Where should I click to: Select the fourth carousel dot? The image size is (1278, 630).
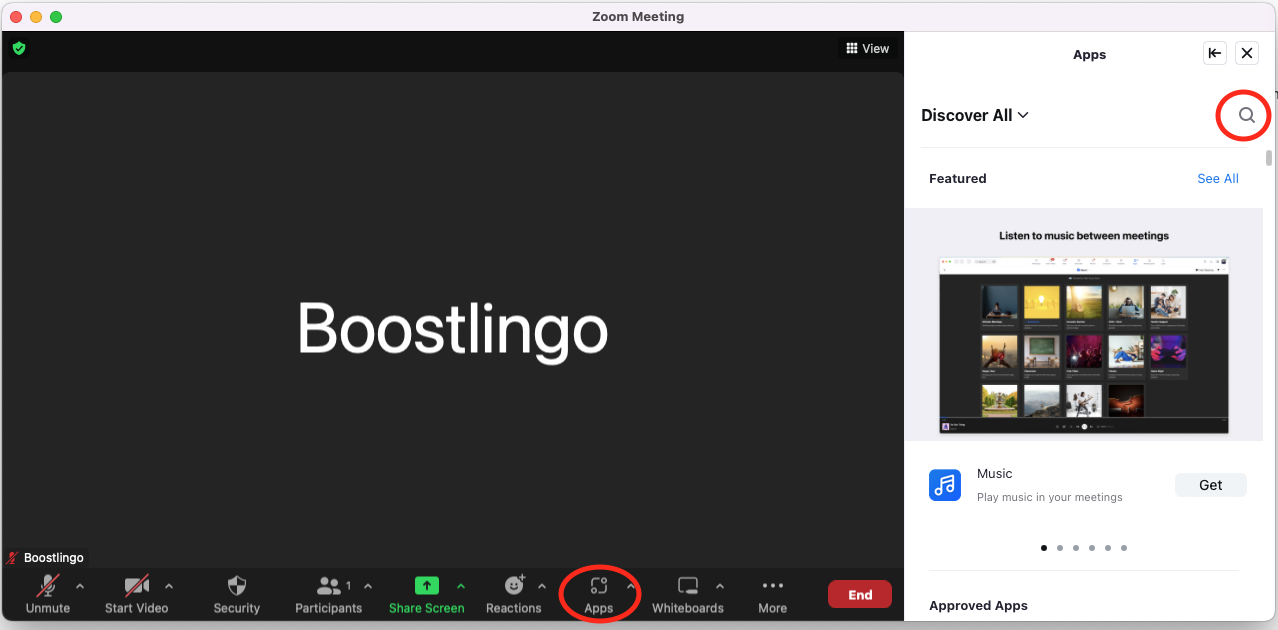pos(1092,548)
